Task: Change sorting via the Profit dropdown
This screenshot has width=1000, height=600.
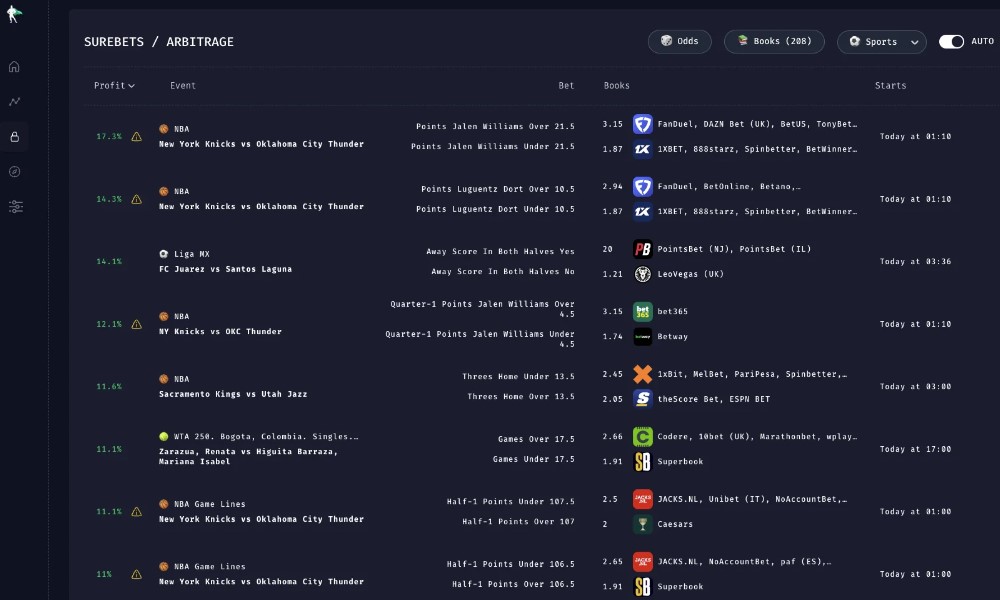Action: (x=114, y=85)
